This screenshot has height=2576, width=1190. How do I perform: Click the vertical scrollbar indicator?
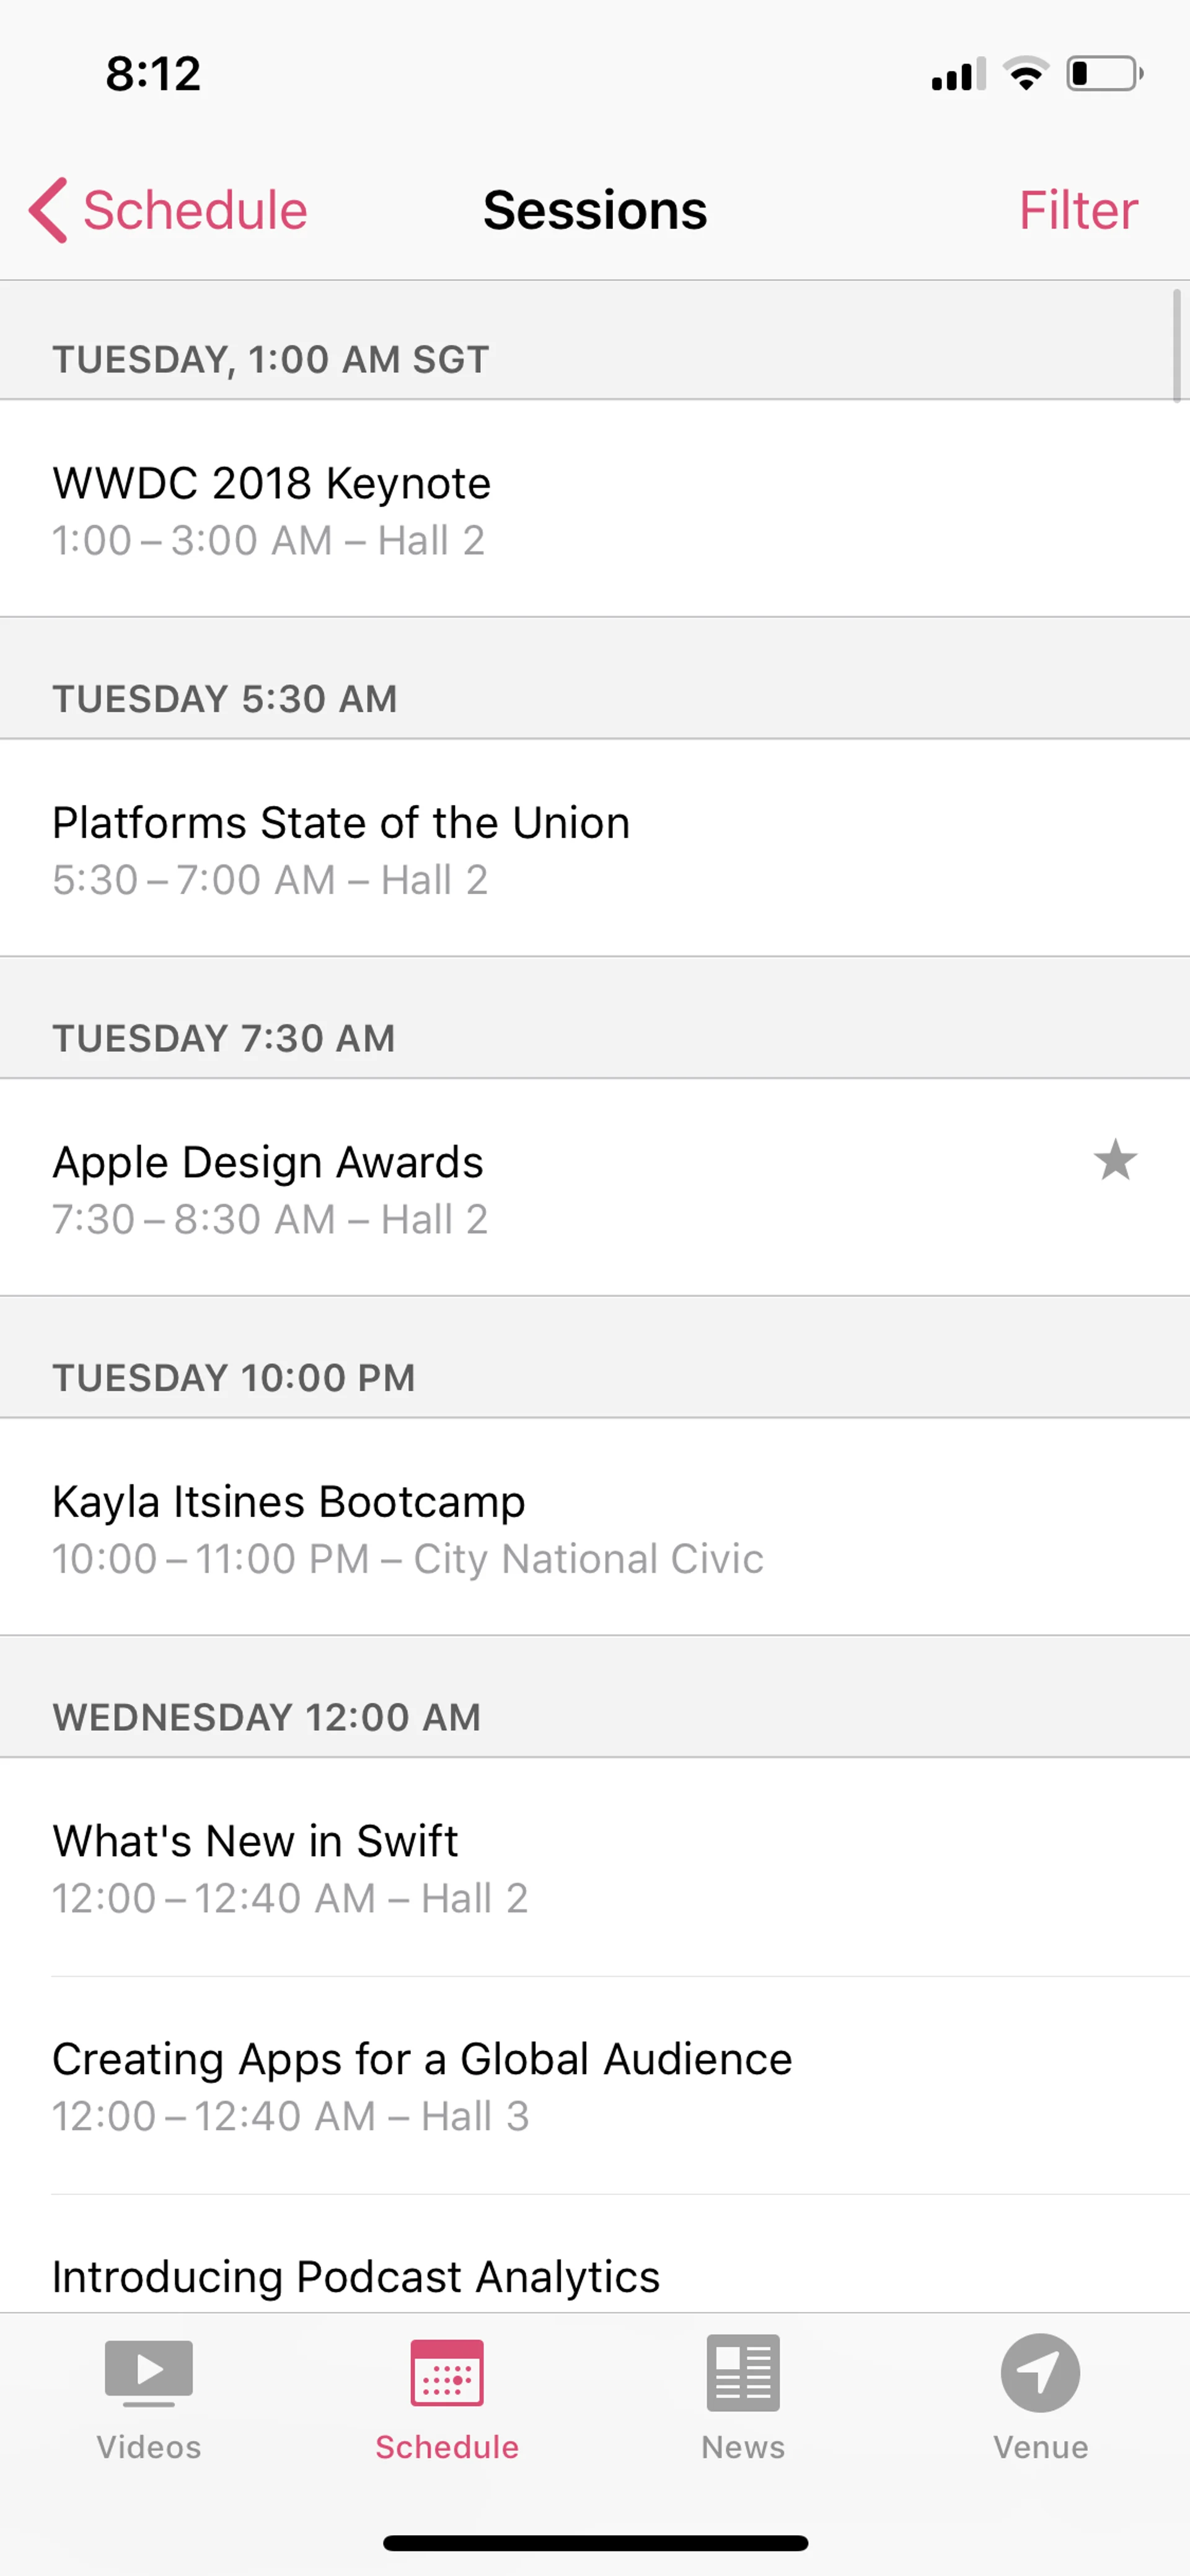[1176, 345]
